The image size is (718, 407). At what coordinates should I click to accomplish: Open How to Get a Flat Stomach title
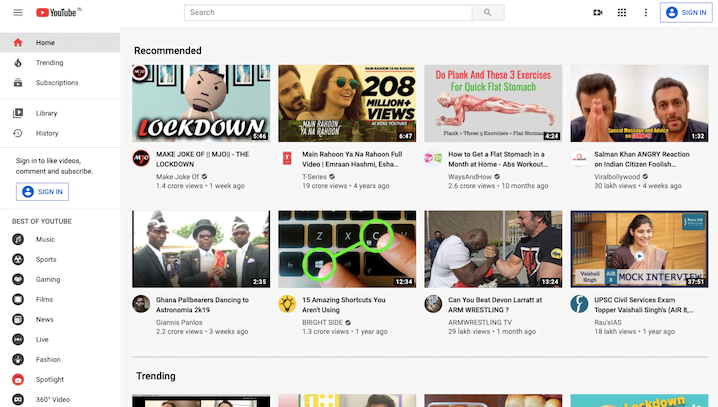498,159
